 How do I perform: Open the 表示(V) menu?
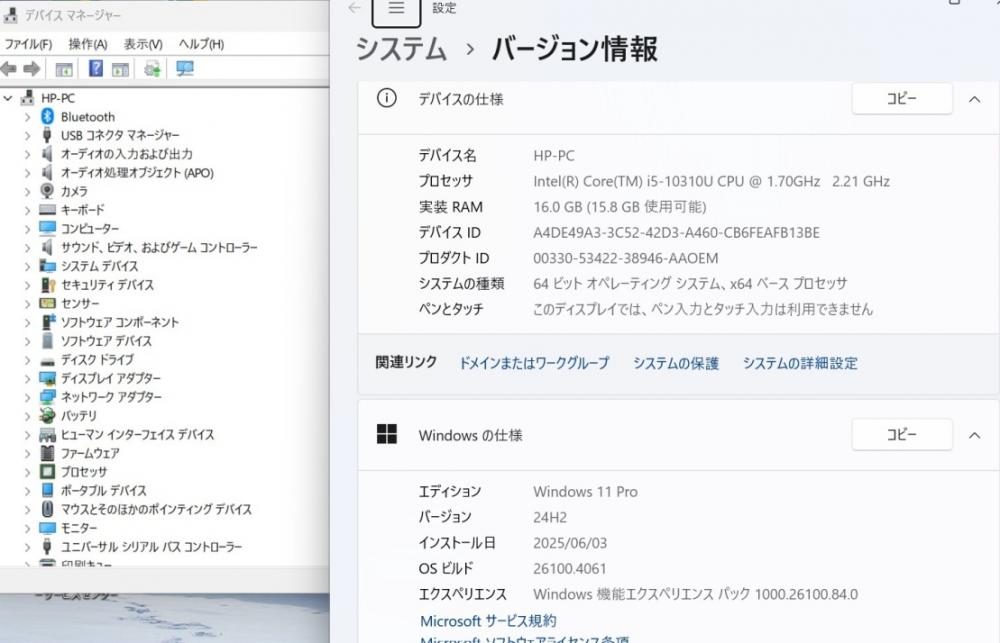click(x=143, y=44)
